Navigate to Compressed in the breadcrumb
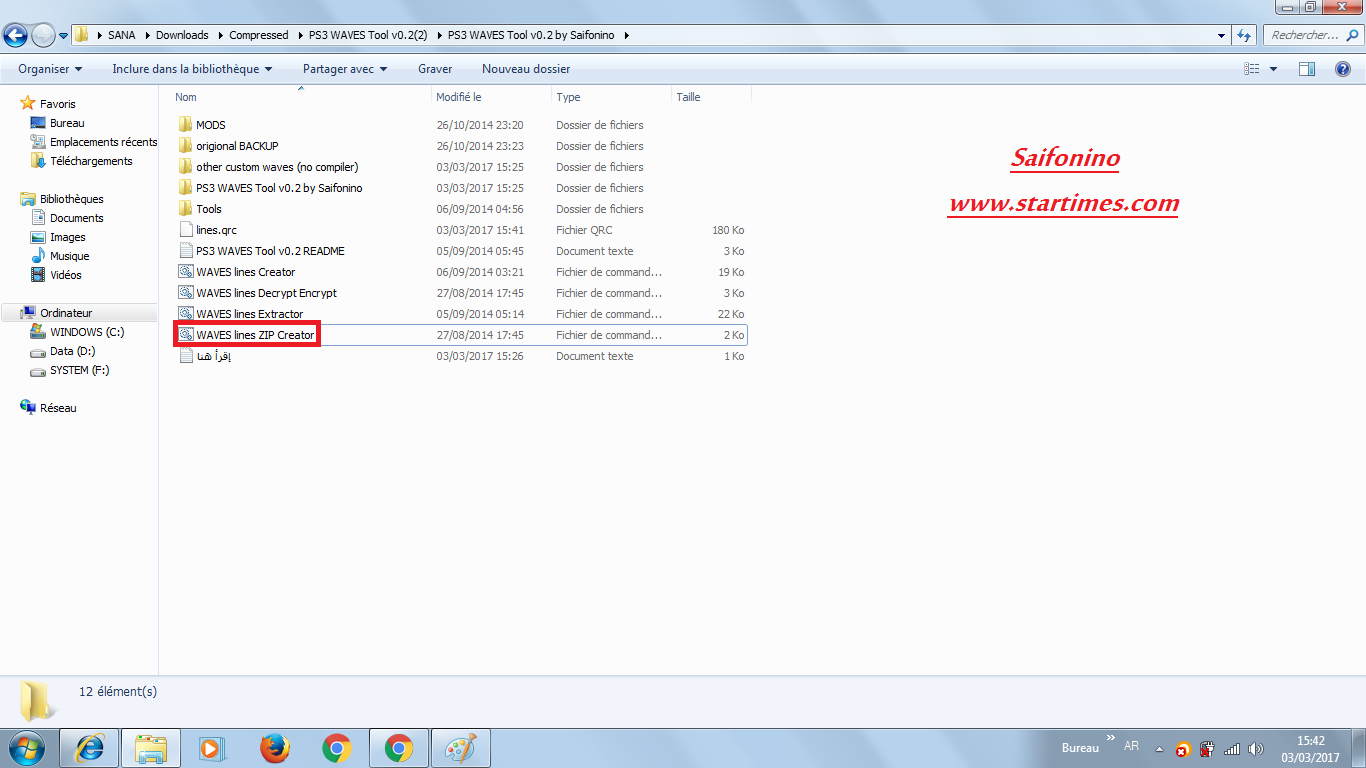The image size is (1366, 768). (259, 35)
